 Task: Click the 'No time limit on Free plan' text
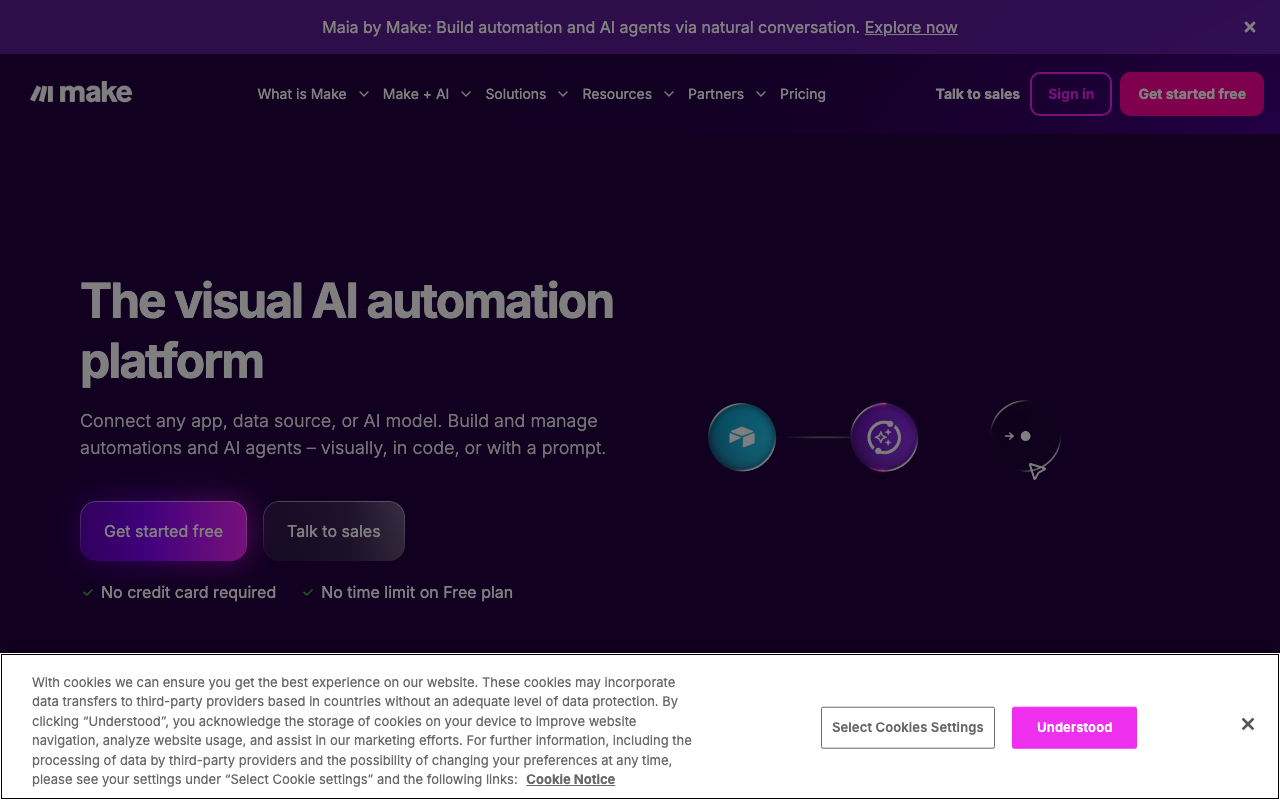tap(417, 592)
